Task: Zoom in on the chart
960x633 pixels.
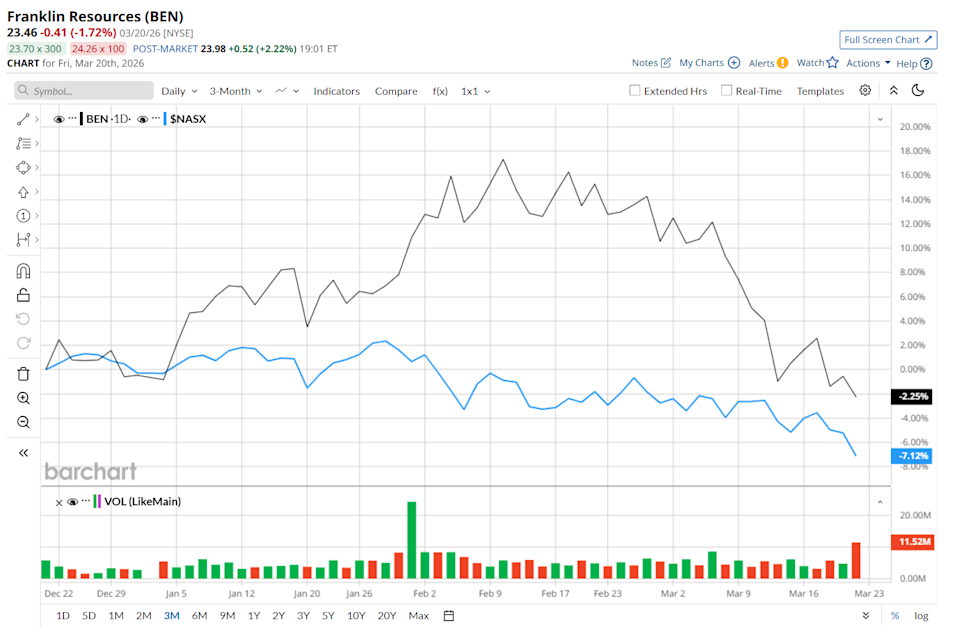Action: coord(22,398)
